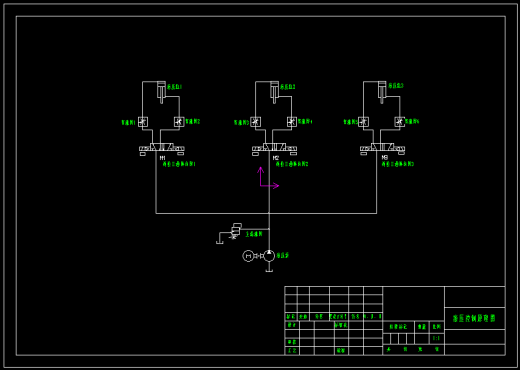The height and width of the screenshot is (370, 520).
Task: Select the hydraulic cylinder symbol above valve M2
Action: click(x=274, y=92)
